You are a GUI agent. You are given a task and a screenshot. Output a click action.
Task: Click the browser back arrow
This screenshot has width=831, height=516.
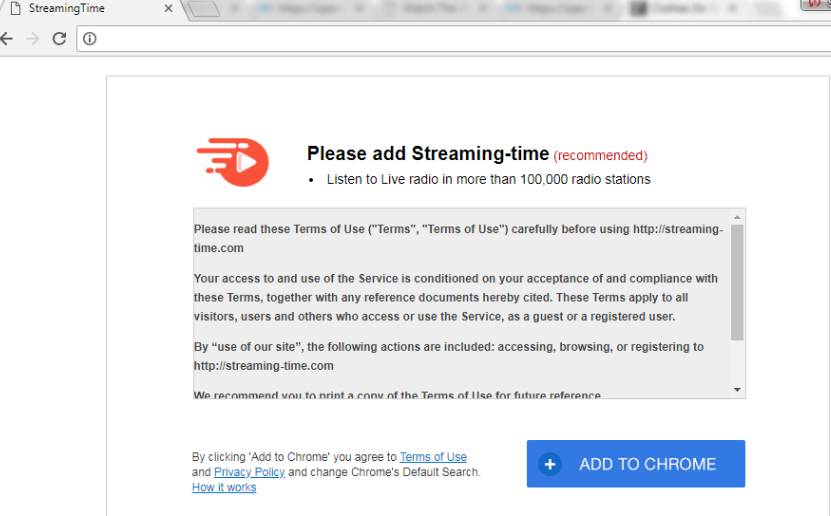click(x=8, y=39)
